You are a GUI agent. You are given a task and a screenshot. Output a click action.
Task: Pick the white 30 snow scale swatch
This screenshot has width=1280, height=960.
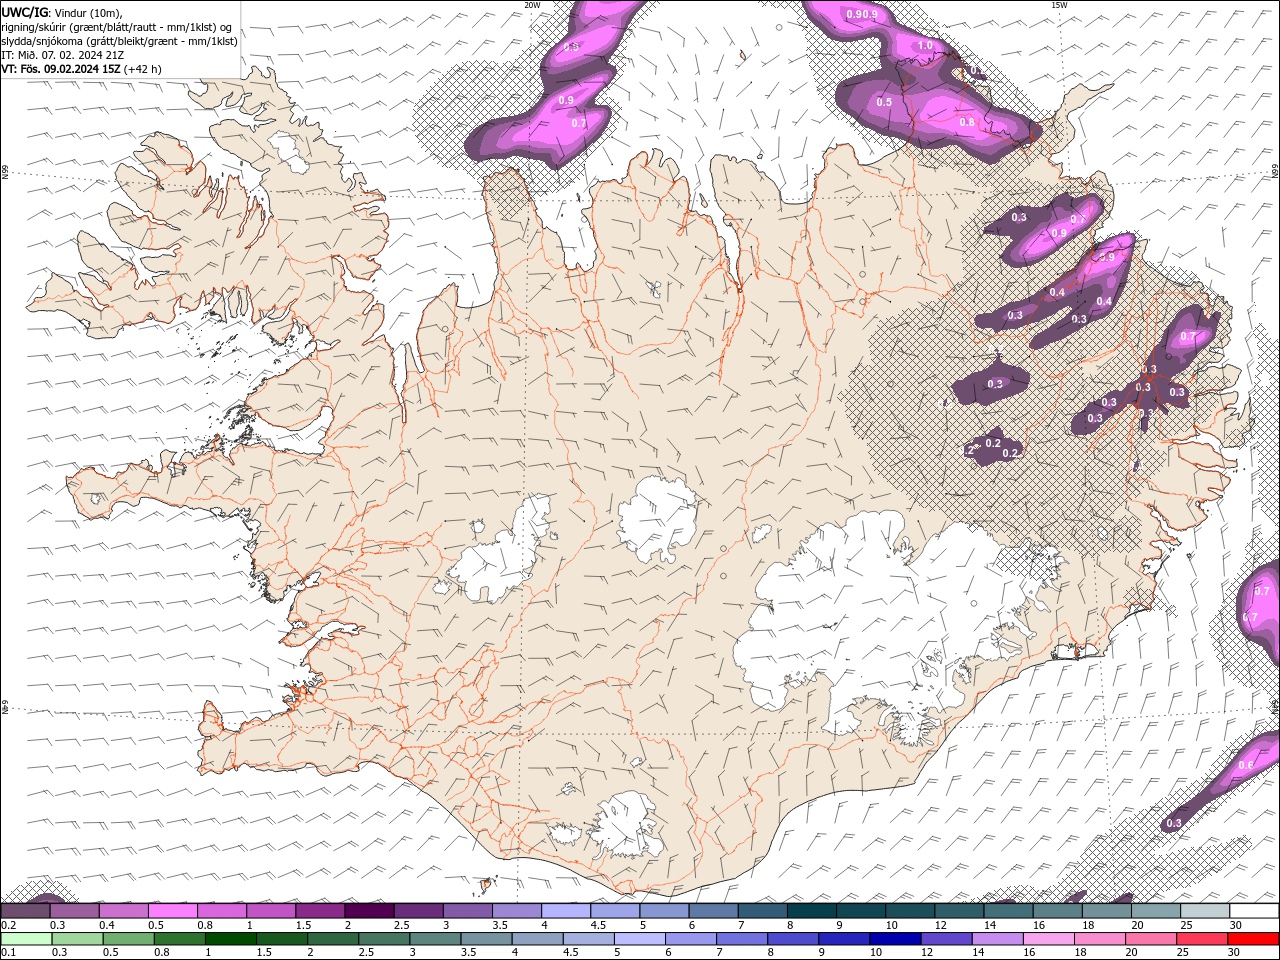[x=1254, y=911]
